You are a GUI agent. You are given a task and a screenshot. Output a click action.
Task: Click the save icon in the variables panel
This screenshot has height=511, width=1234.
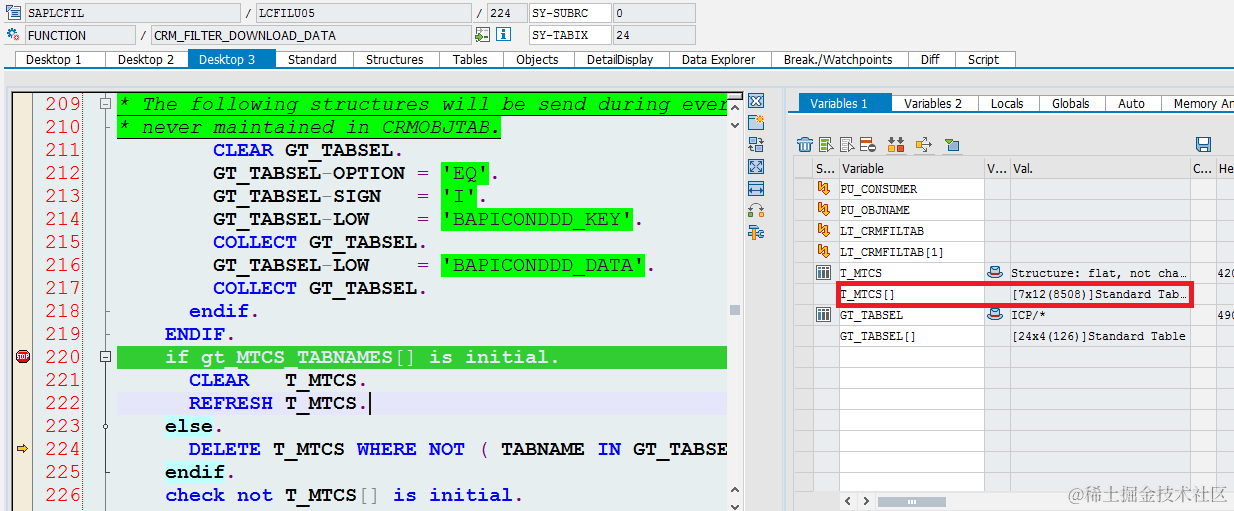1203,144
